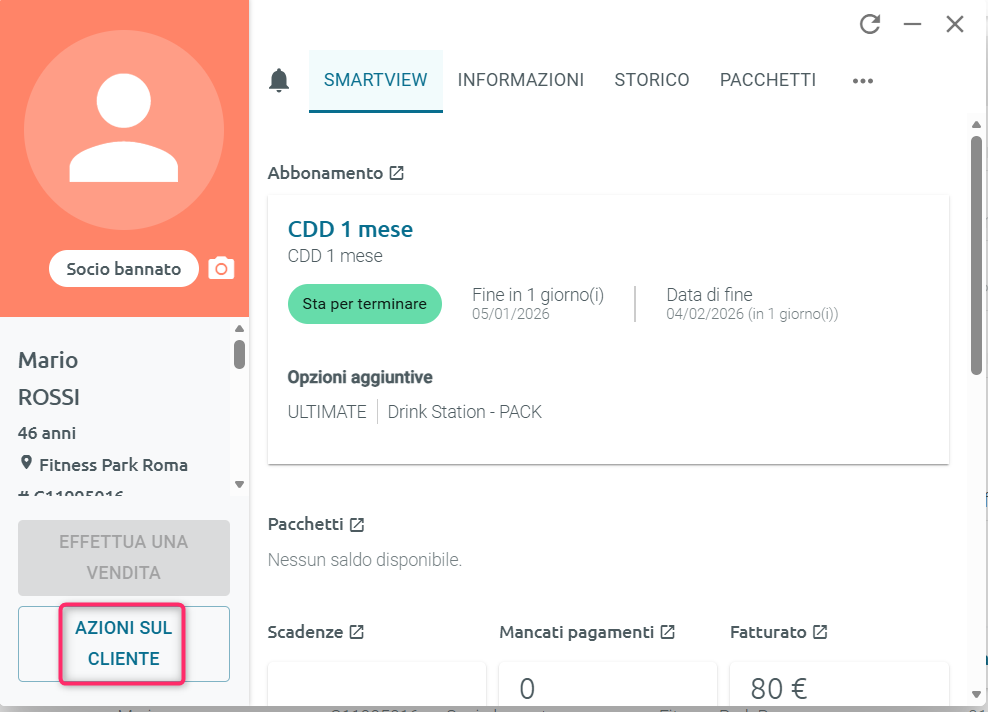Image resolution: width=988 pixels, height=712 pixels.
Task: Click the Mario first name text
Action: (x=48, y=360)
